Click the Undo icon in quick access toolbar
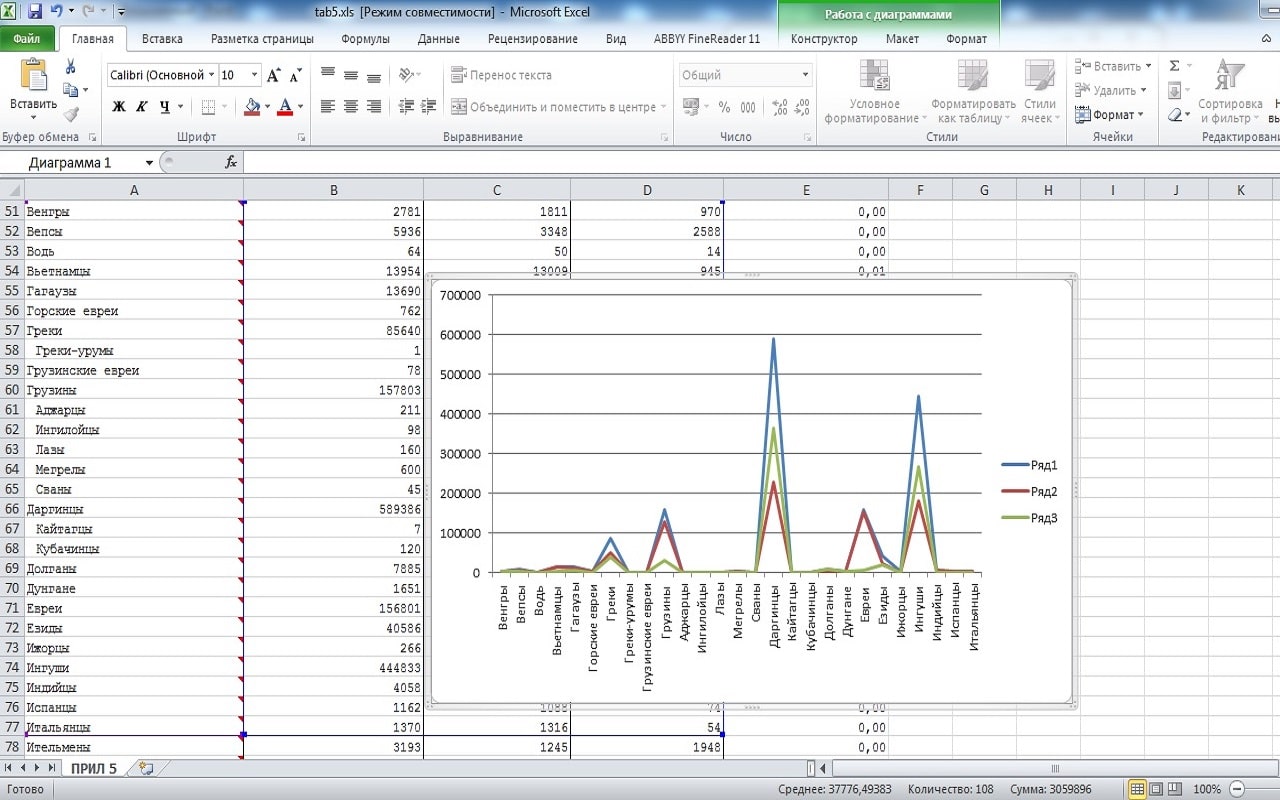This screenshot has width=1280, height=800. (56, 13)
